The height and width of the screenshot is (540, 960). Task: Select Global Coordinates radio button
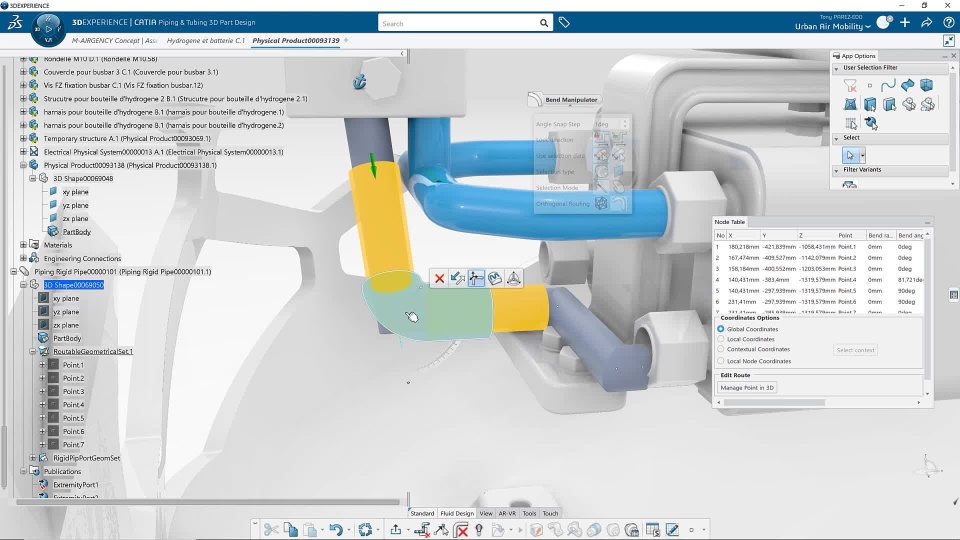click(x=721, y=329)
